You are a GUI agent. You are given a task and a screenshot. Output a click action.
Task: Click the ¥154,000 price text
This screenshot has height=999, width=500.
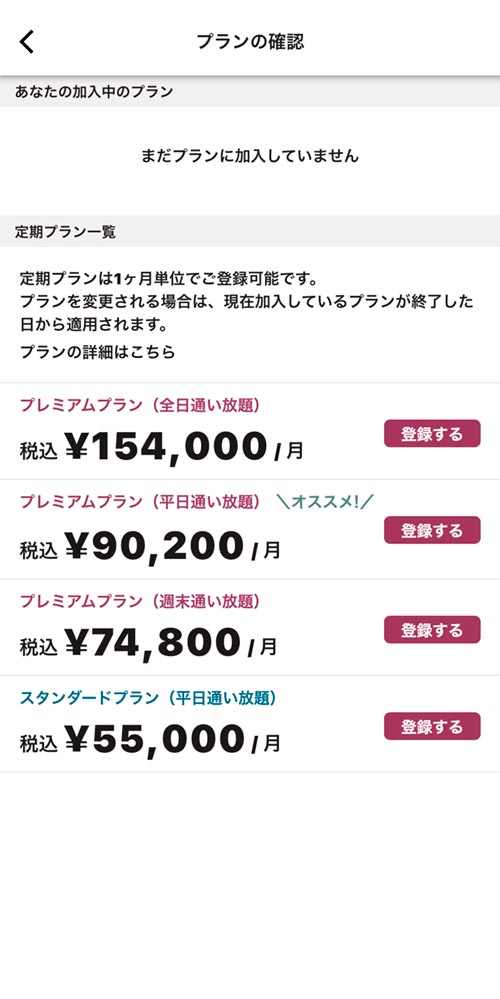point(166,446)
